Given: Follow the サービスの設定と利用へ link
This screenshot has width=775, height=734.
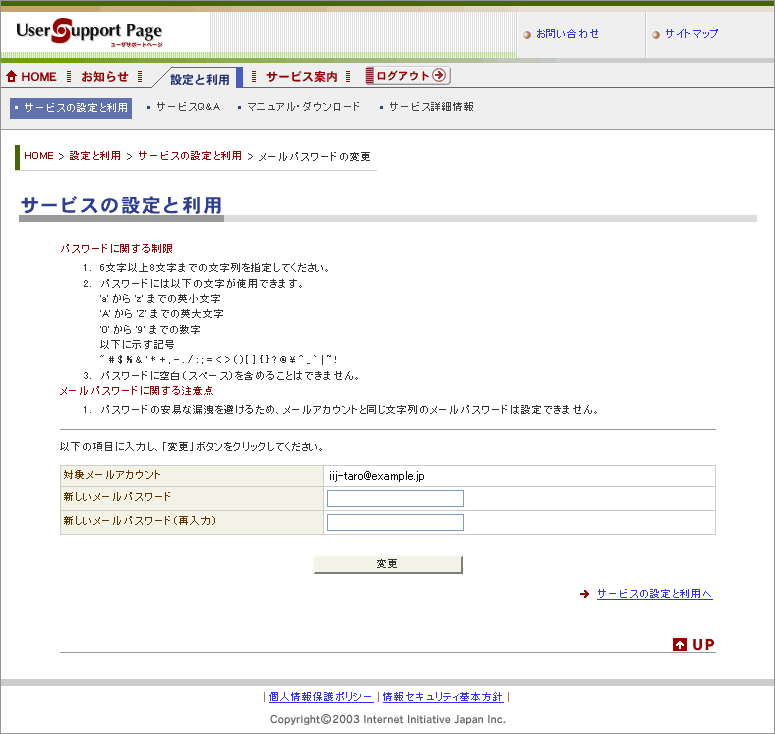Looking at the screenshot, I should (x=654, y=594).
